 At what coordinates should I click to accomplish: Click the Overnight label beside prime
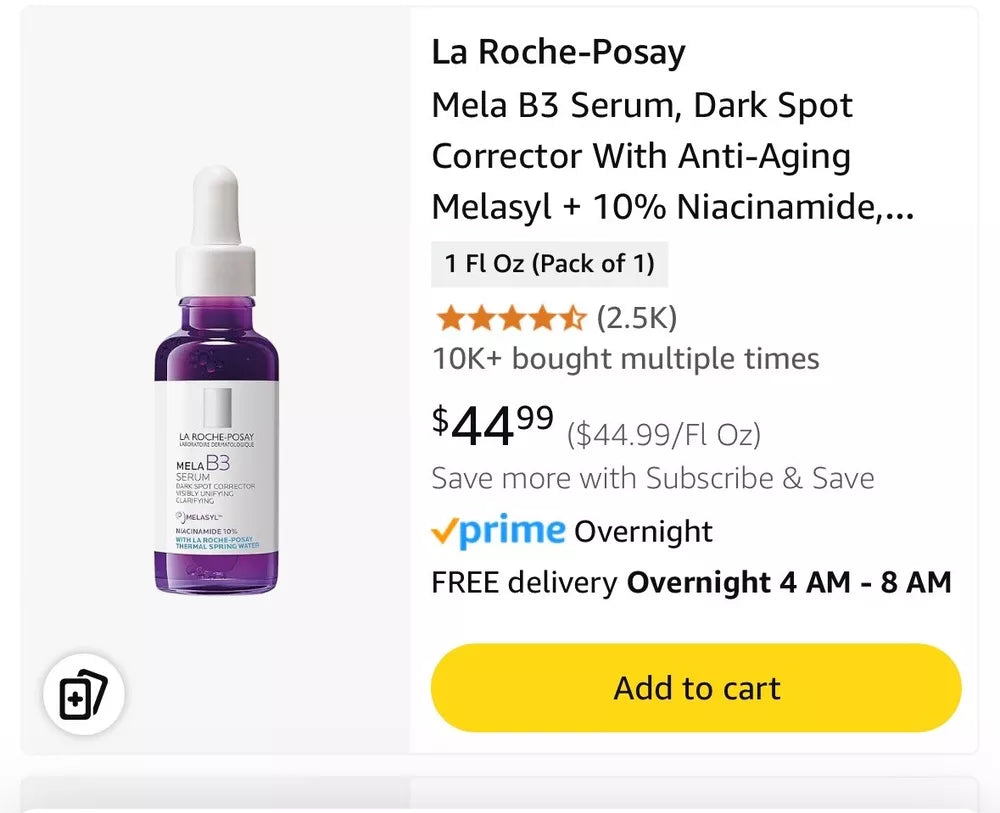(643, 531)
